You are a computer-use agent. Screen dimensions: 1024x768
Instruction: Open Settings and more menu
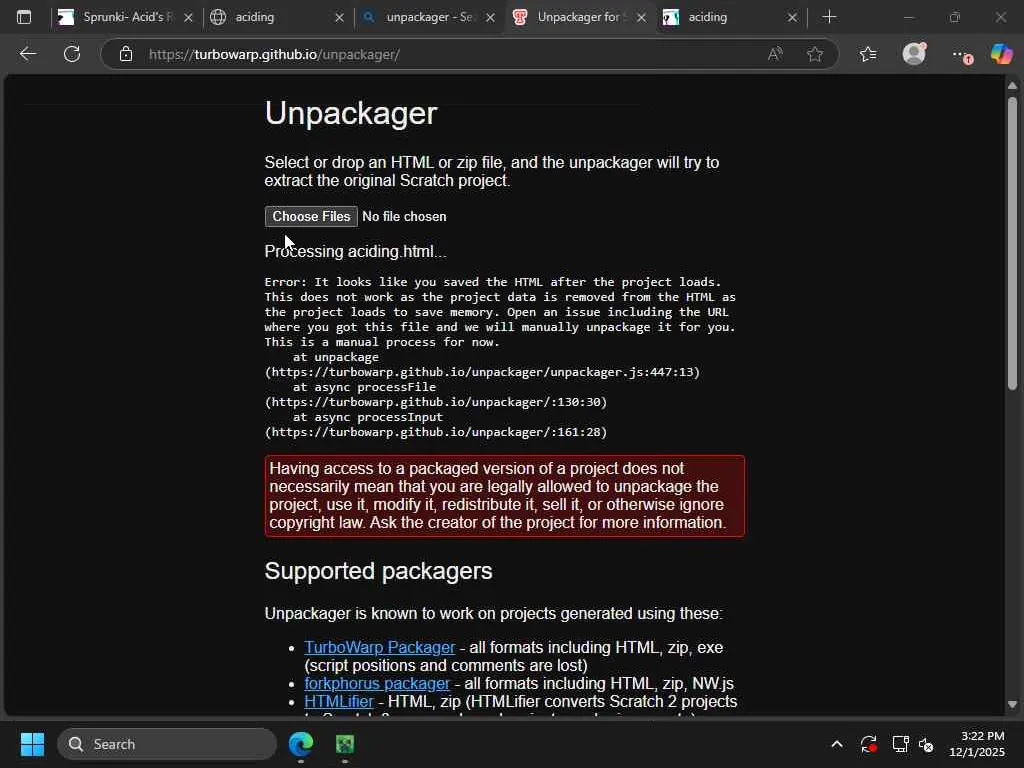point(961,55)
